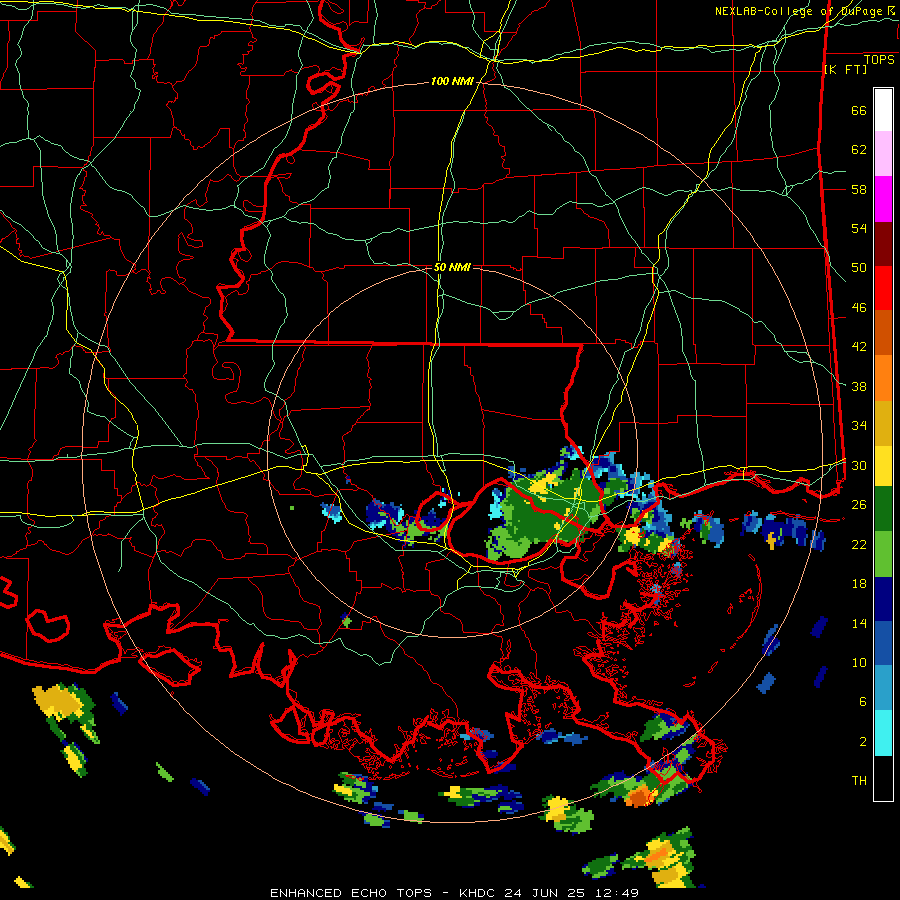Click the '18' legend value

(859, 584)
